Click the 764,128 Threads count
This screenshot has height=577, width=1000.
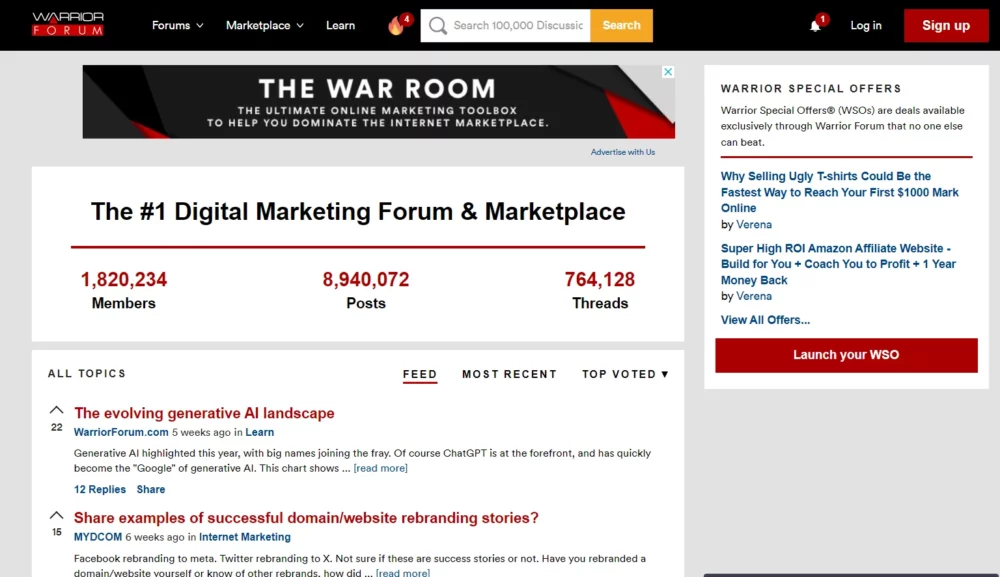point(599,279)
